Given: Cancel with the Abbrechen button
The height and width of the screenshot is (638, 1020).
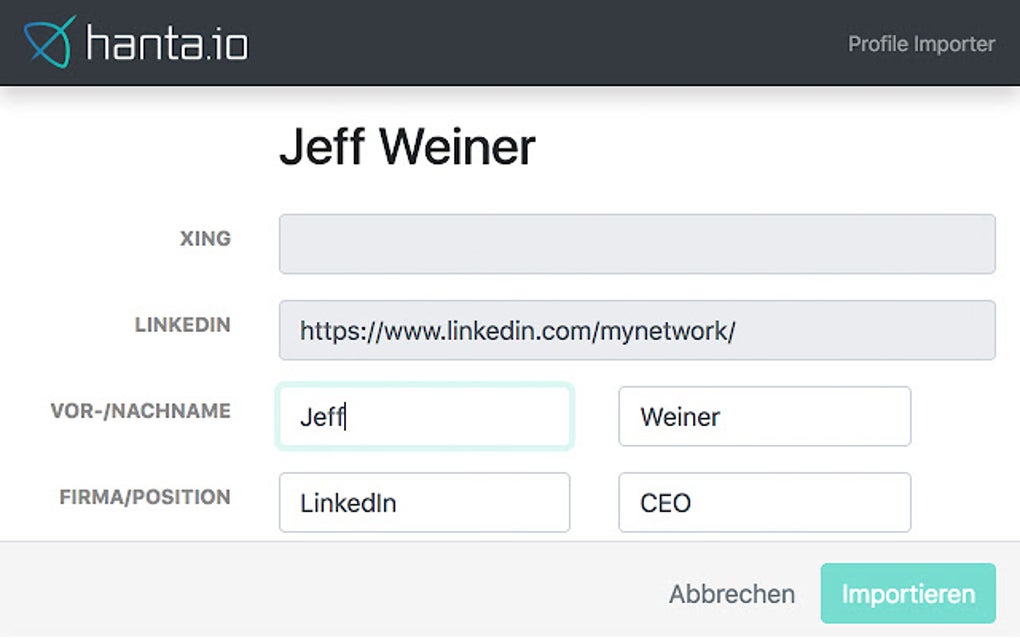Looking at the screenshot, I should [732, 594].
